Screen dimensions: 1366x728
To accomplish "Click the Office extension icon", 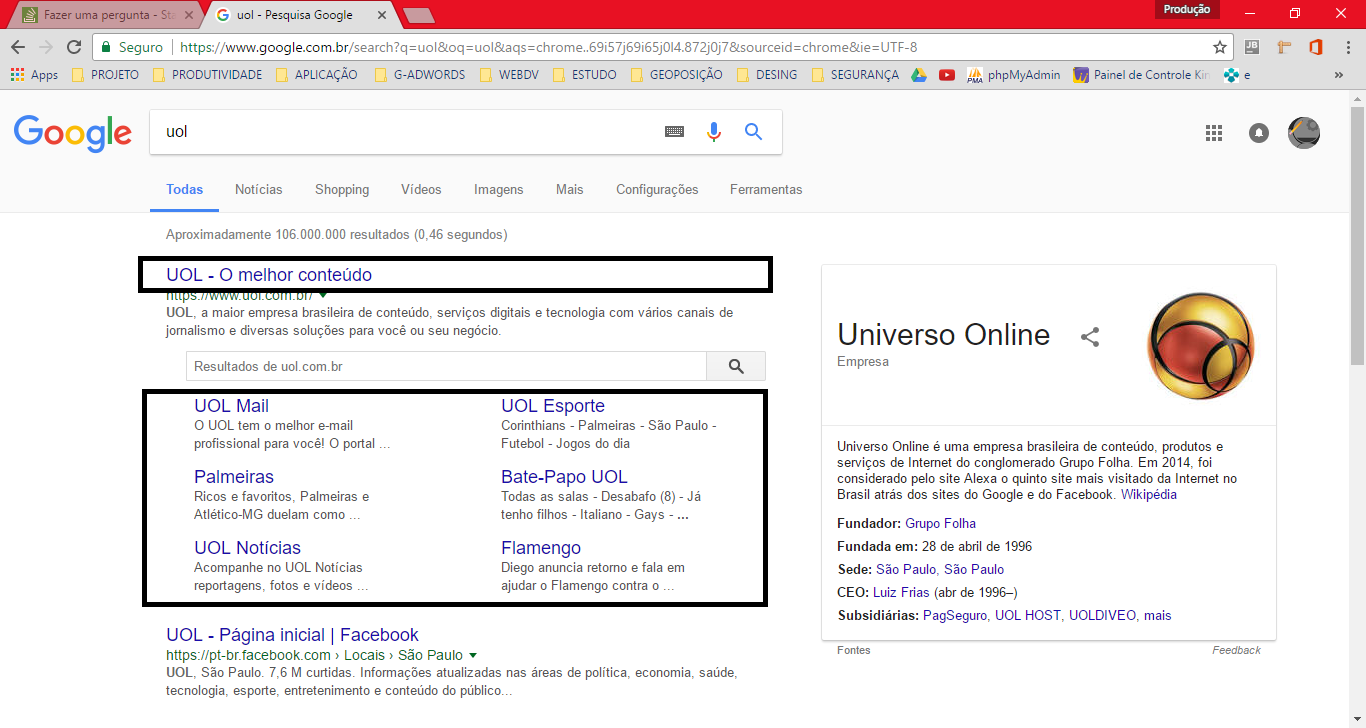I will pyautogui.click(x=1316, y=47).
